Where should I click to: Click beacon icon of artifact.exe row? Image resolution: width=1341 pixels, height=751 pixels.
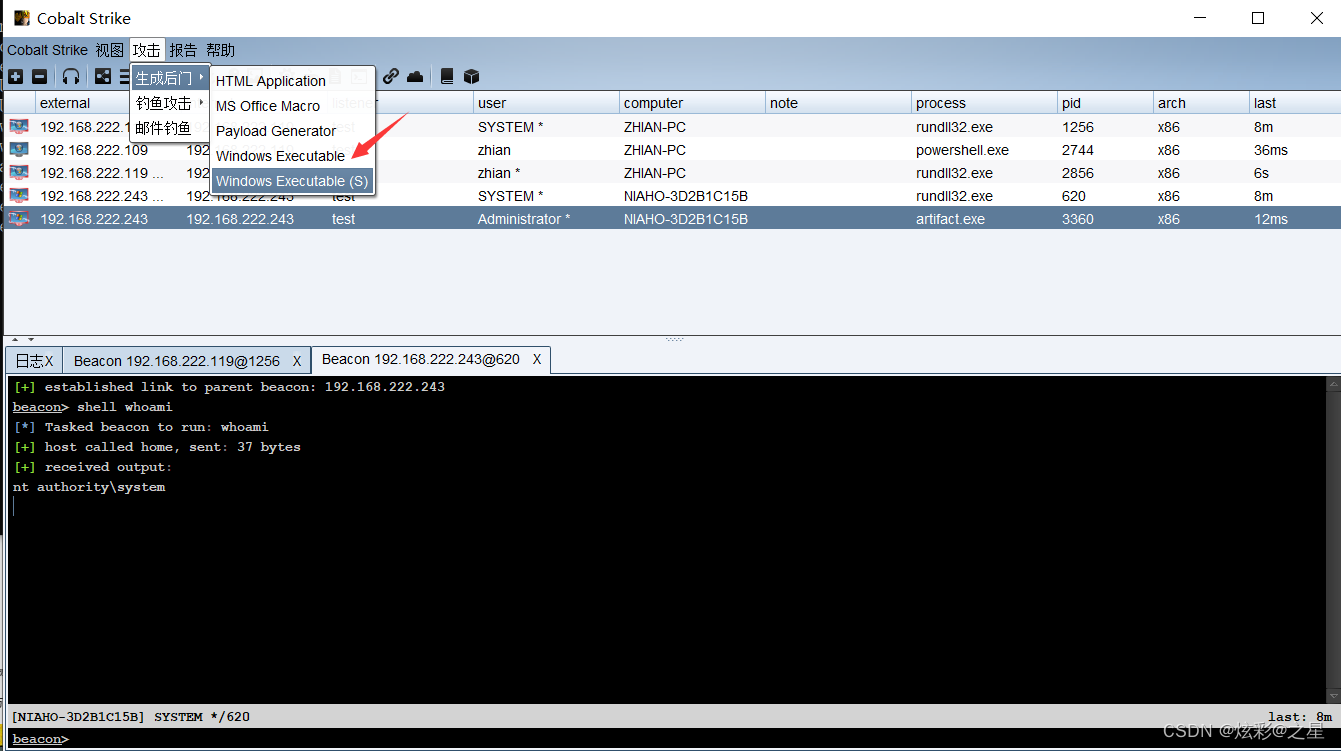pyautogui.click(x=19, y=219)
